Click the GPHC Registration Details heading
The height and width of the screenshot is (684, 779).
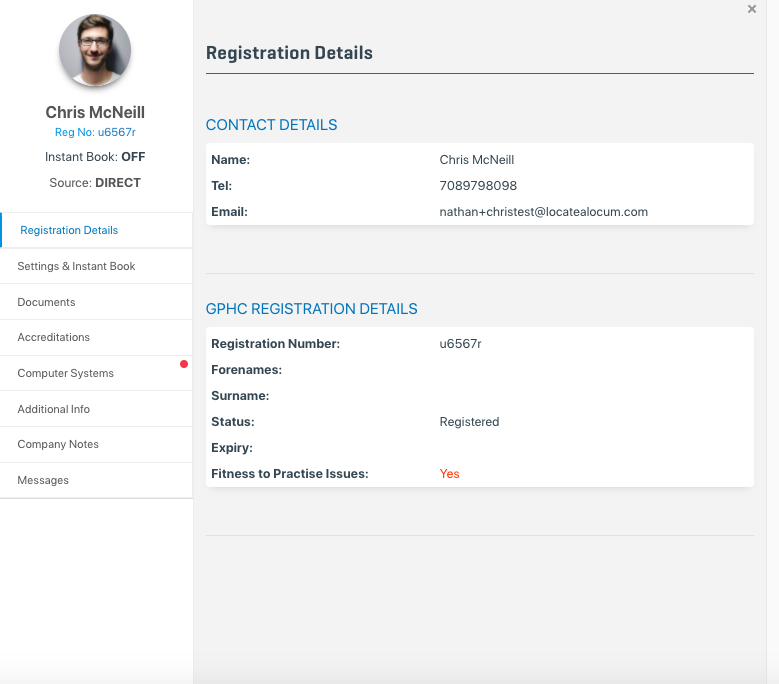pos(311,309)
